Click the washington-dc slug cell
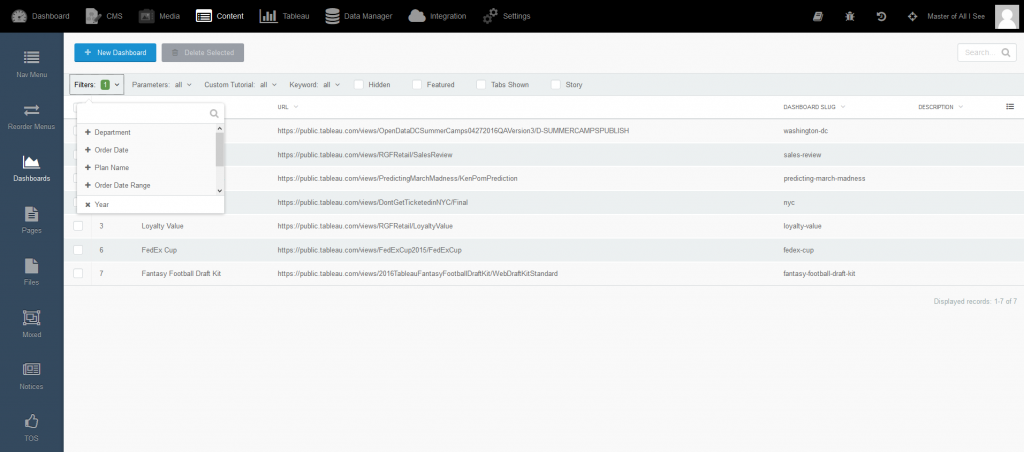This screenshot has width=1024, height=452. coord(805,131)
